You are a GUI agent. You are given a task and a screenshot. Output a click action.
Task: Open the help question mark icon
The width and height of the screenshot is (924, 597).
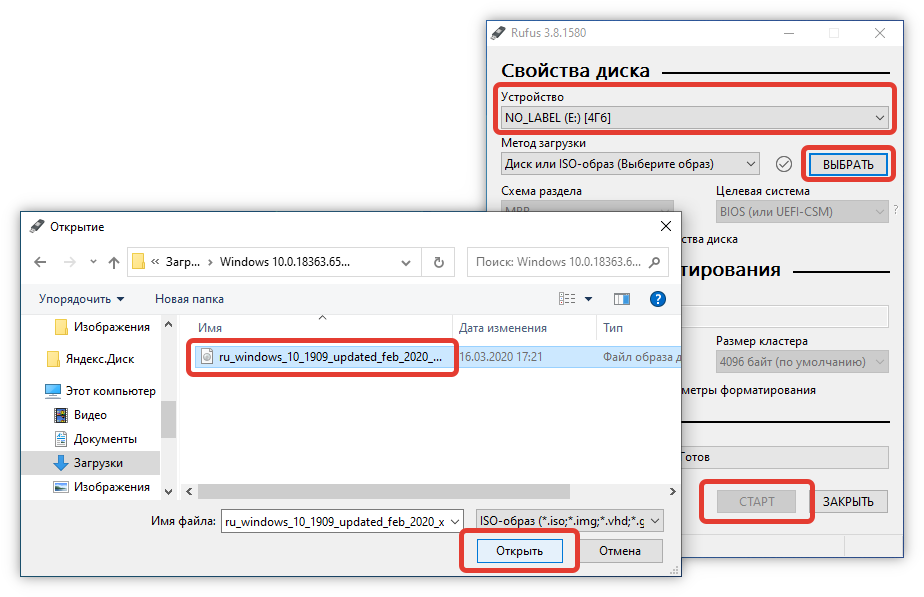657,299
